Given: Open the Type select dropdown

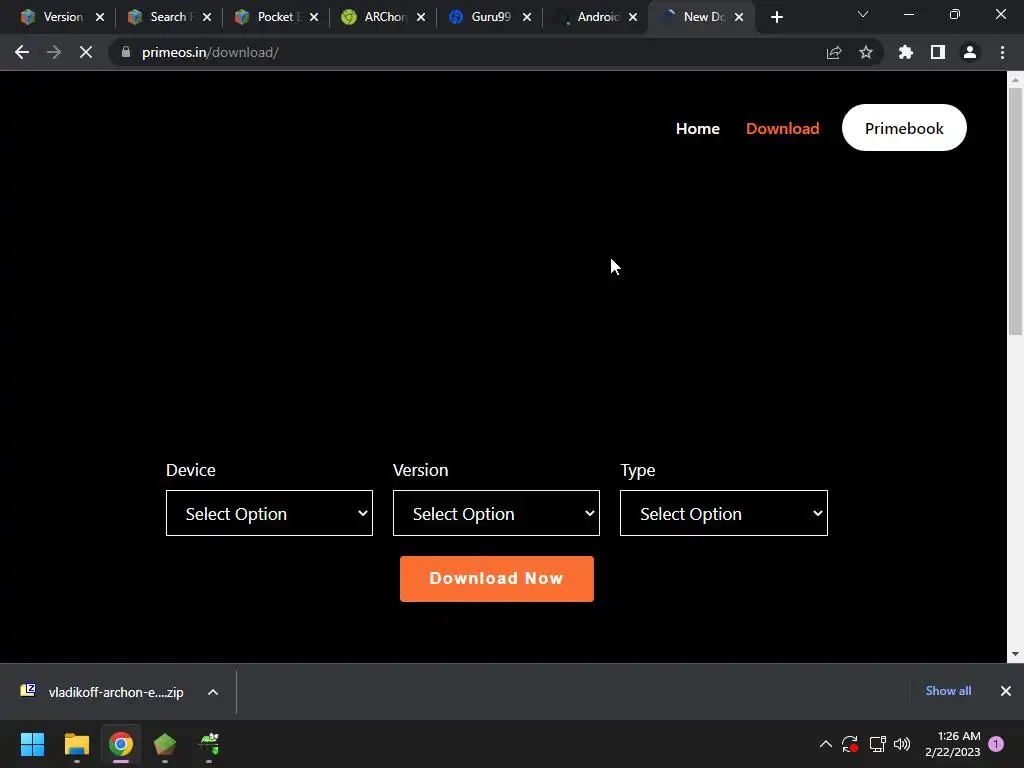Looking at the screenshot, I should tap(724, 513).
